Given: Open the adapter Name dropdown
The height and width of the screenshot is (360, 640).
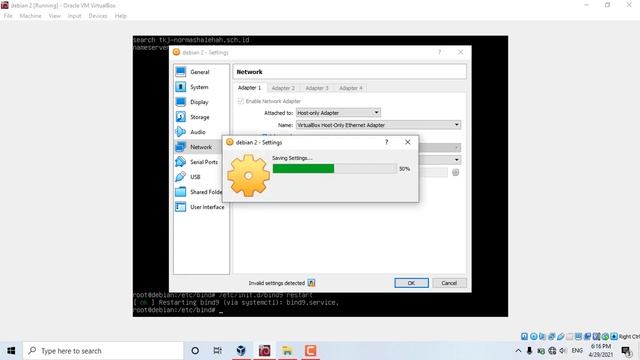Looking at the screenshot, I should click(378, 125).
